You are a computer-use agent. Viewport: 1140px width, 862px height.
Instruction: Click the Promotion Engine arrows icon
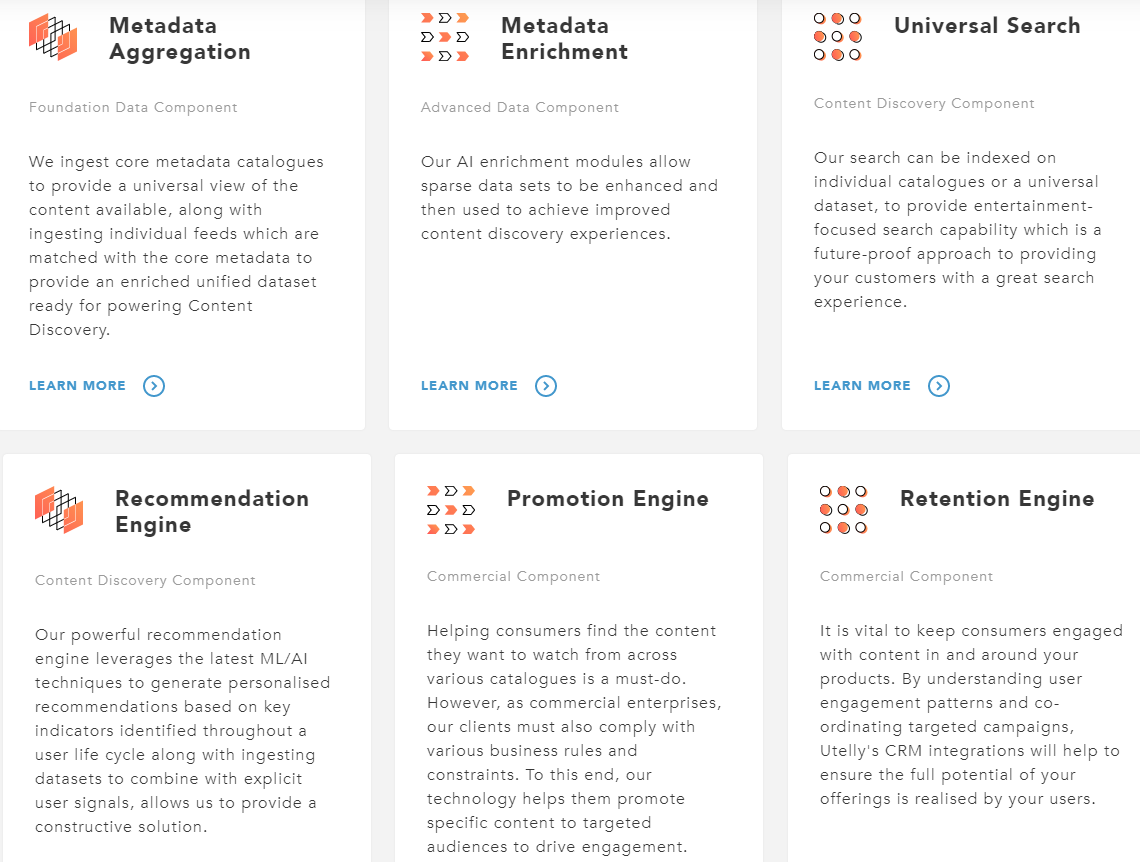coord(451,510)
